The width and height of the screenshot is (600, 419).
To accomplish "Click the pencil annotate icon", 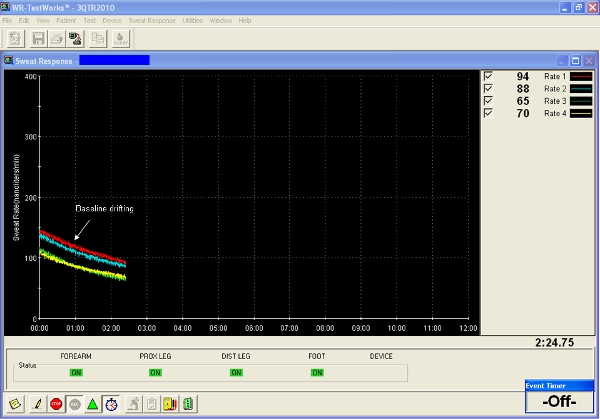I will 37,404.
